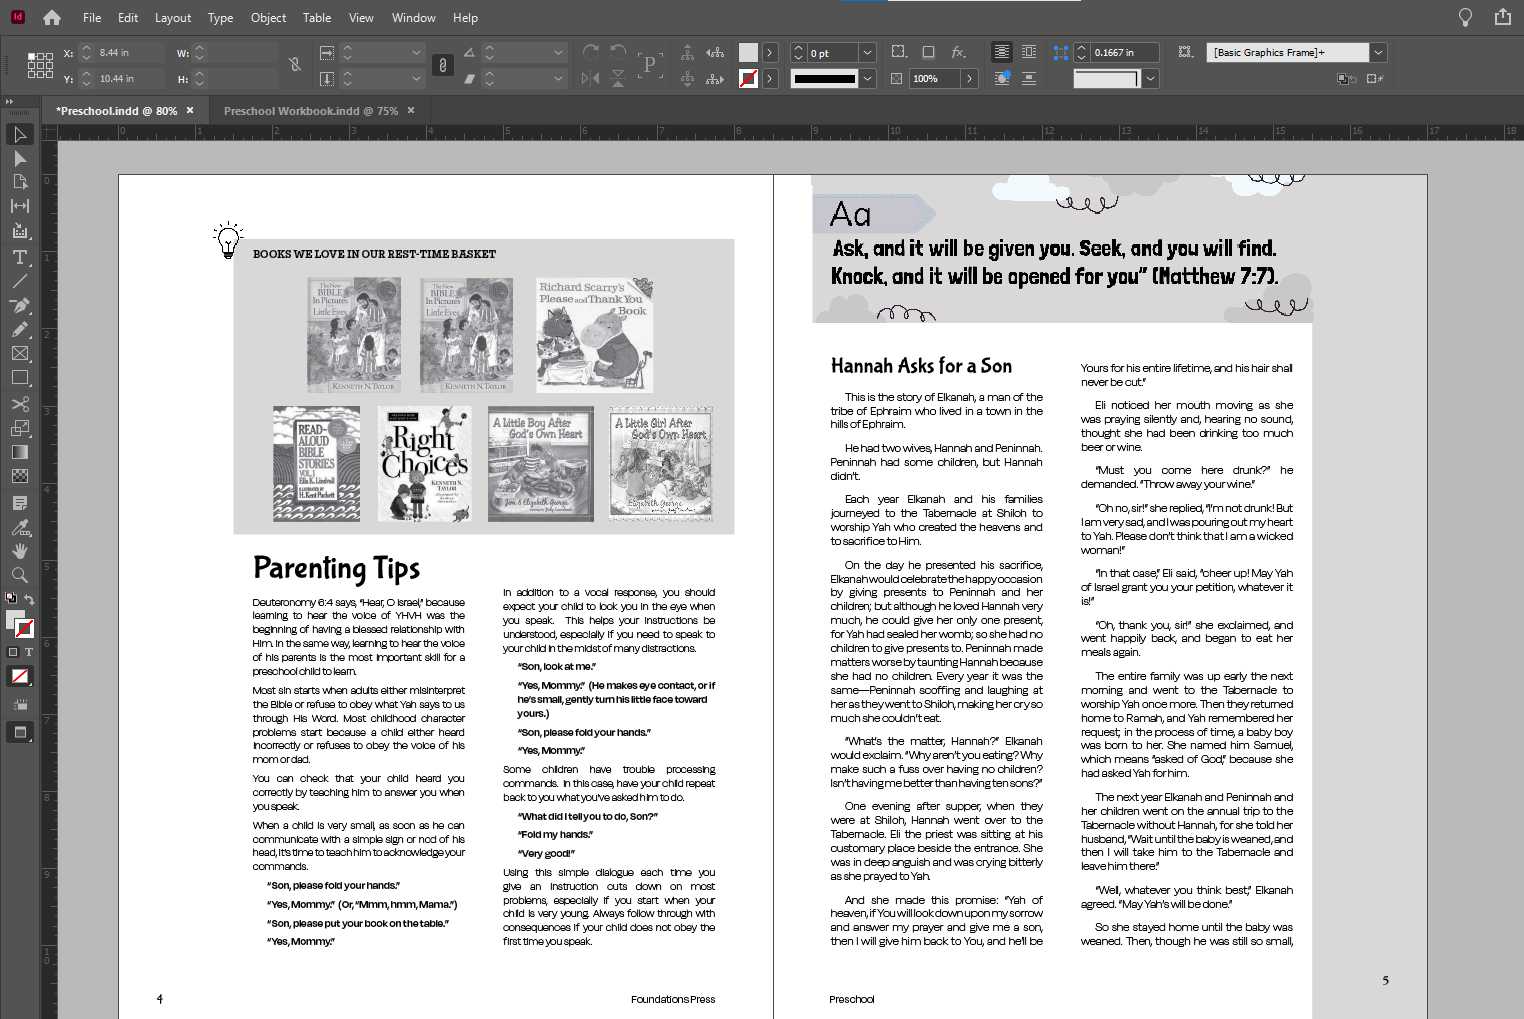Open the File menu
This screenshot has width=1524, height=1019.
click(92, 17)
